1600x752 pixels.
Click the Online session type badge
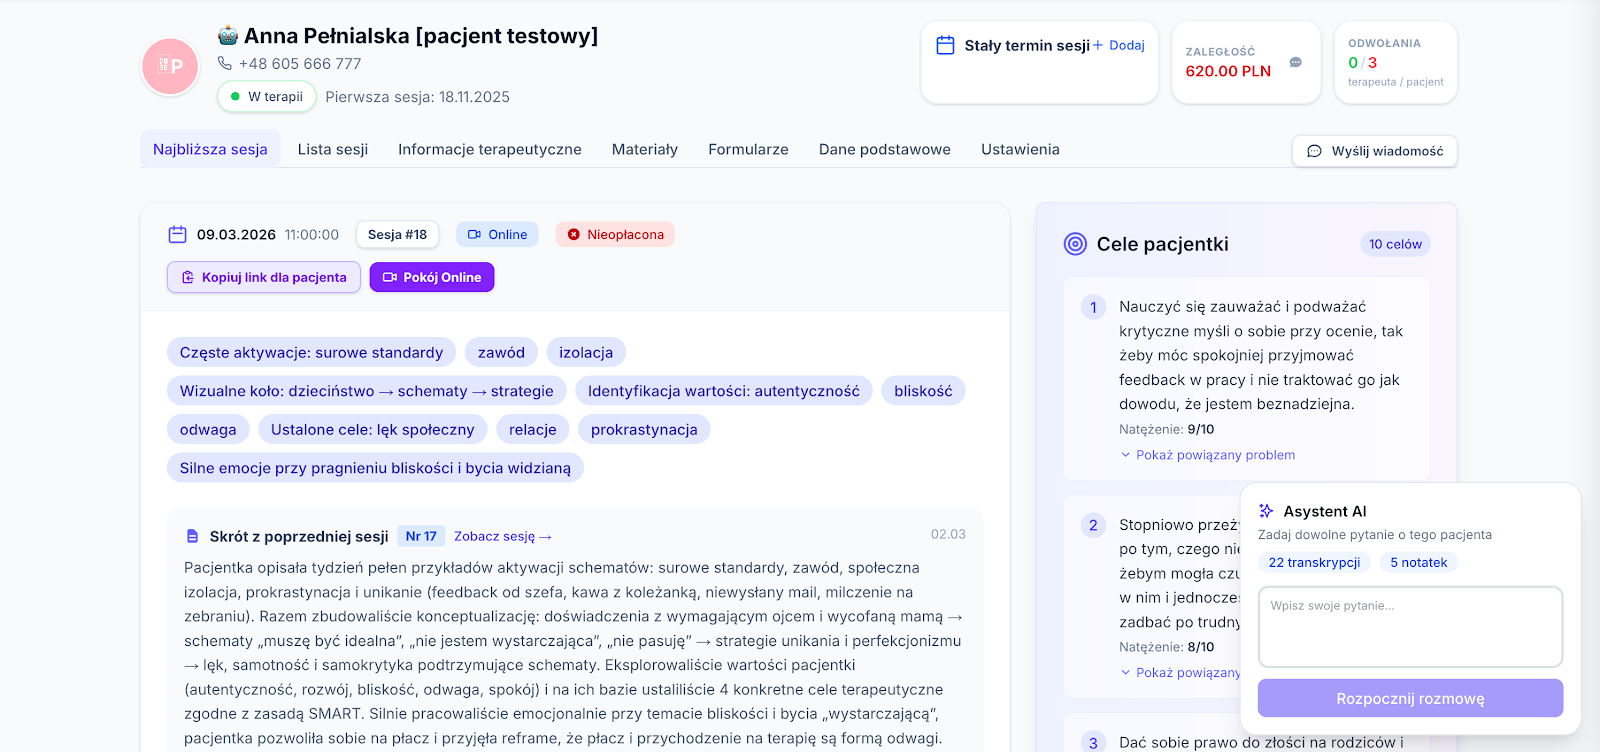point(497,235)
